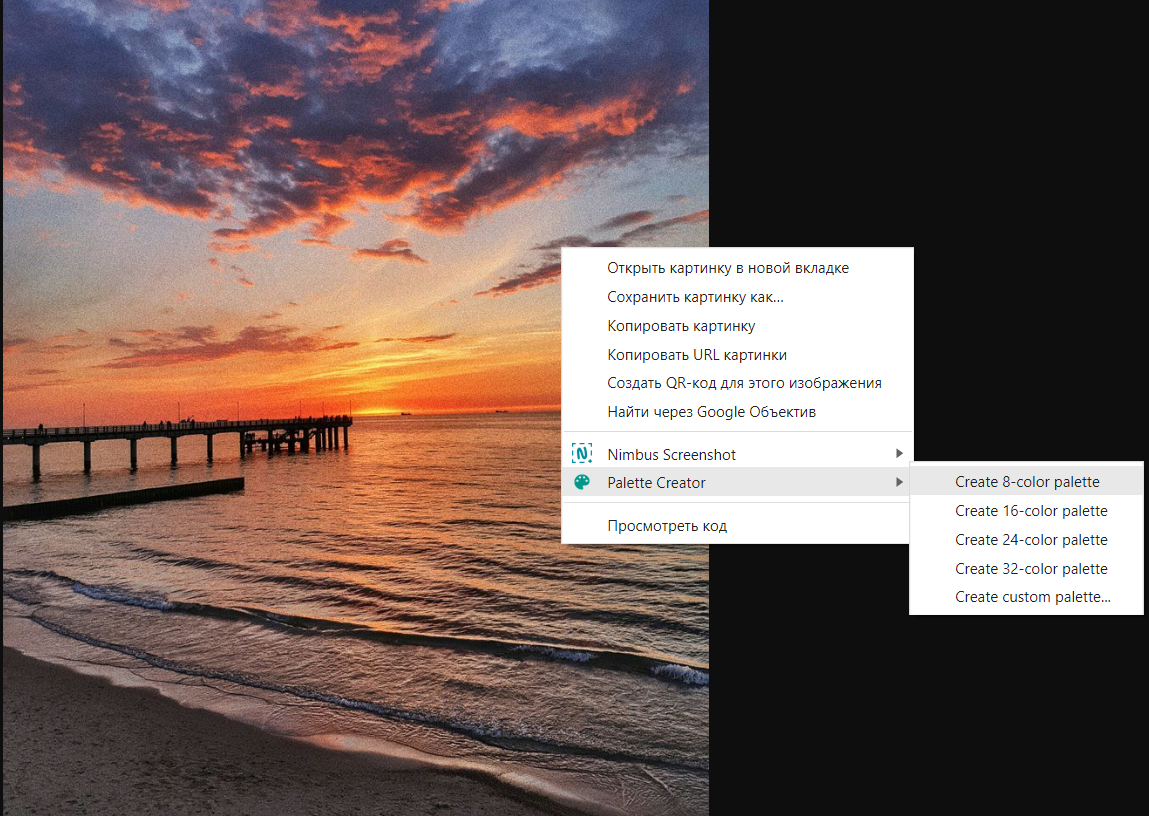Viewport: 1149px width, 816px height.
Task: Select 'Create 16-color palette' option
Action: 1030,511
